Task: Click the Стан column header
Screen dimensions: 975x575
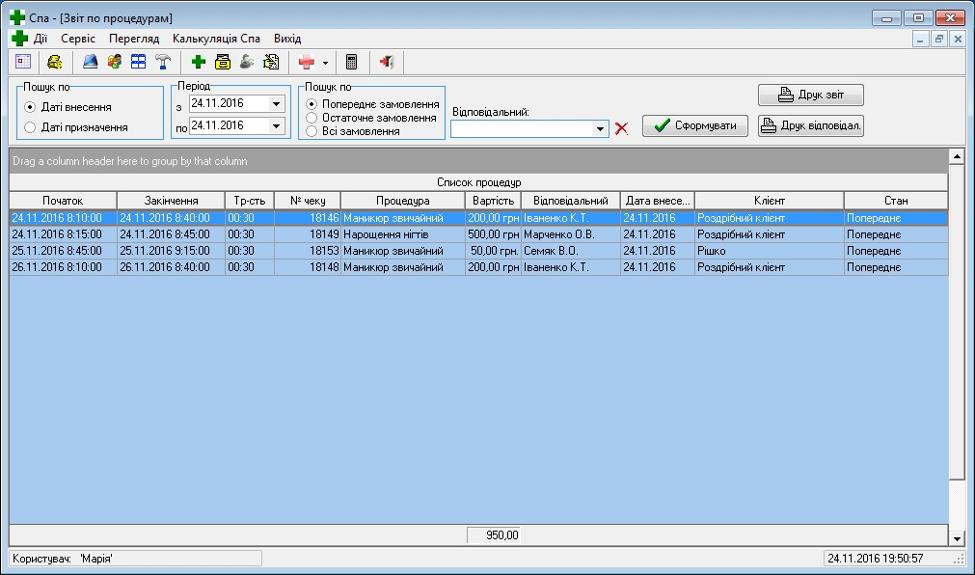Action: pos(896,201)
